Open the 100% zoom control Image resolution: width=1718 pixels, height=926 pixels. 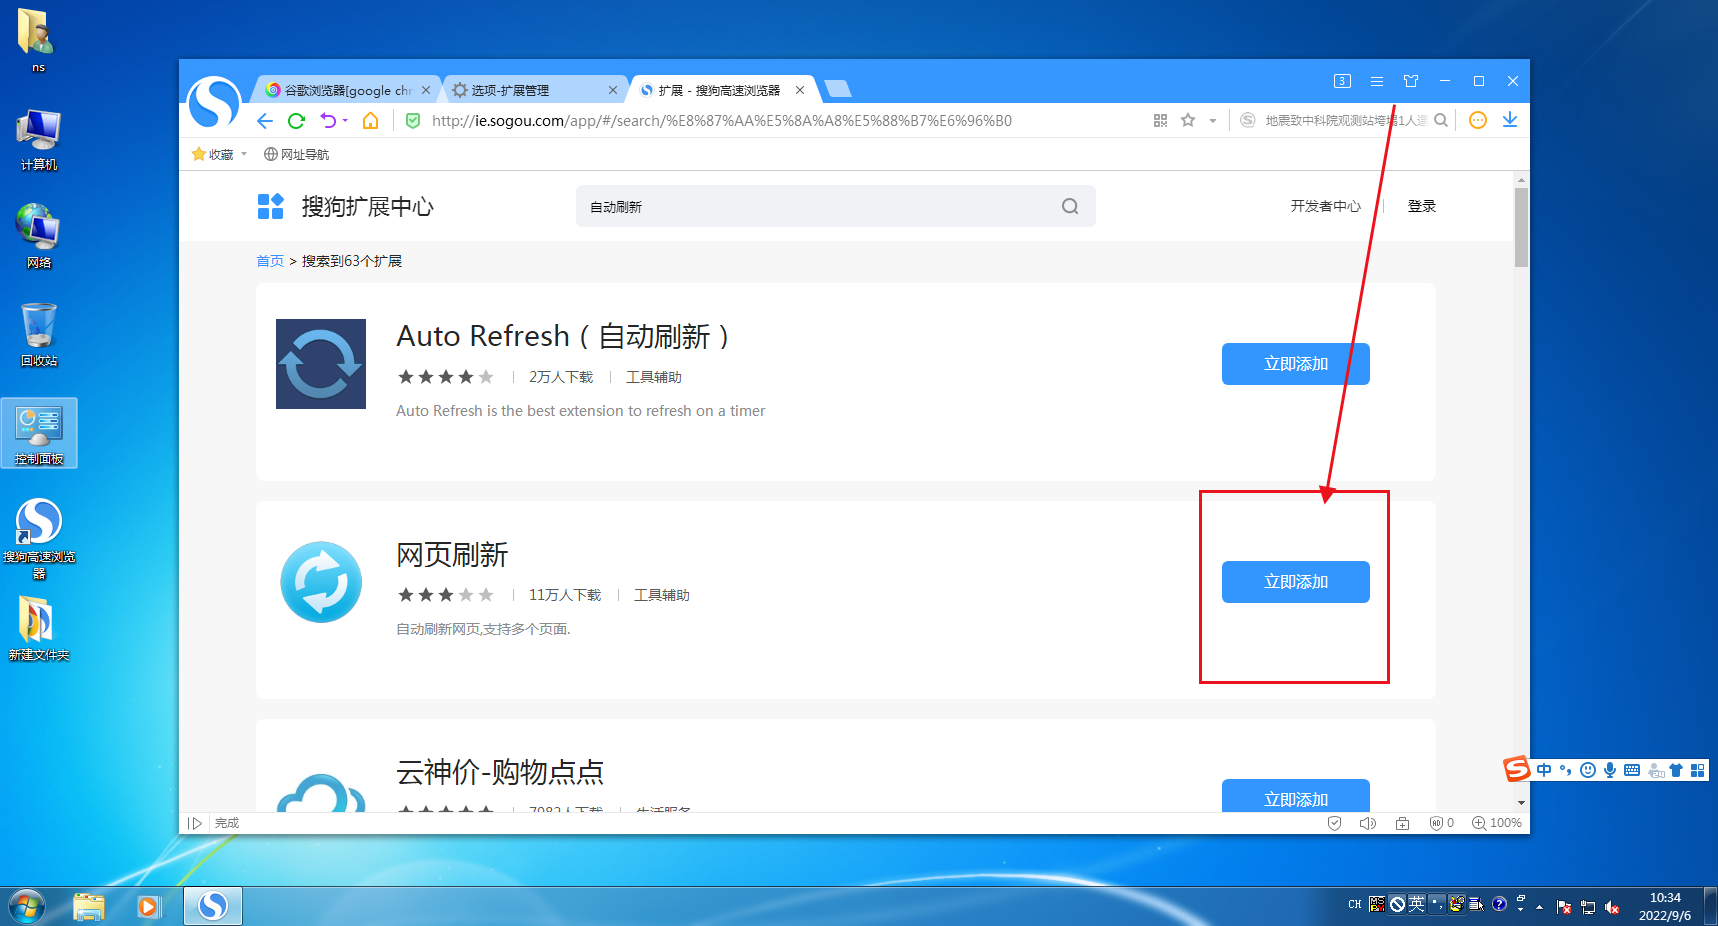pos(1496,823)
